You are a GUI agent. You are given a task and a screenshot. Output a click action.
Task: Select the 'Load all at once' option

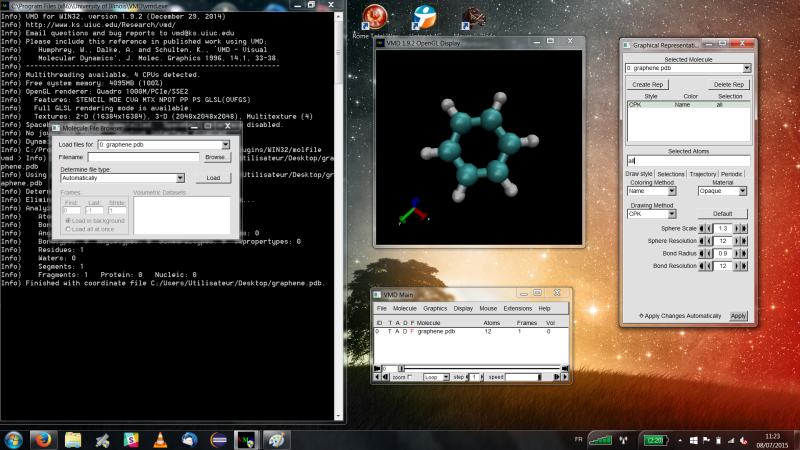click(68, 229)
